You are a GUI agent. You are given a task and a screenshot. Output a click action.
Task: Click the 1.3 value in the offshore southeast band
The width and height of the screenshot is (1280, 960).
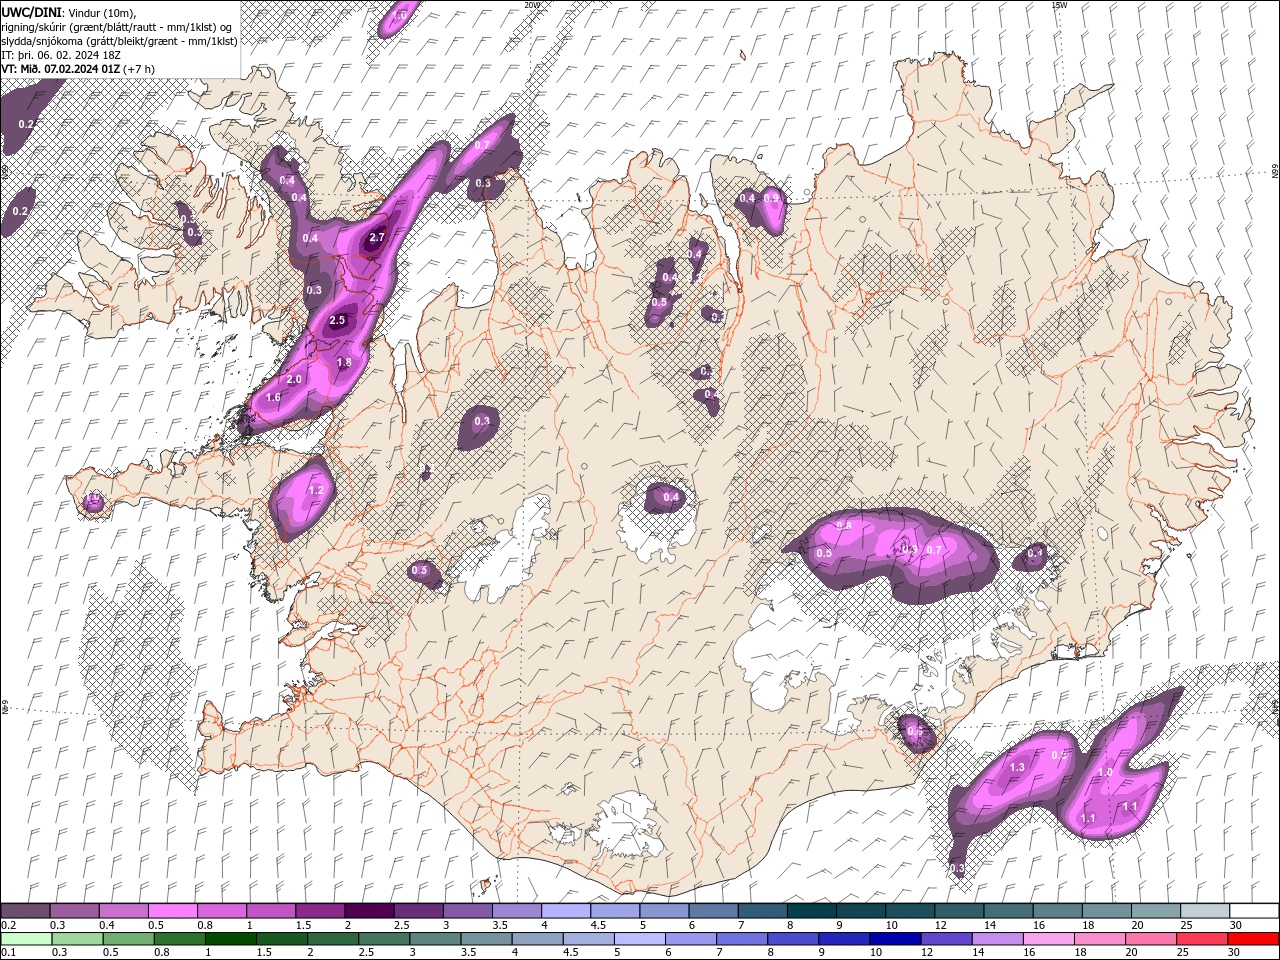coord(1018,767)
